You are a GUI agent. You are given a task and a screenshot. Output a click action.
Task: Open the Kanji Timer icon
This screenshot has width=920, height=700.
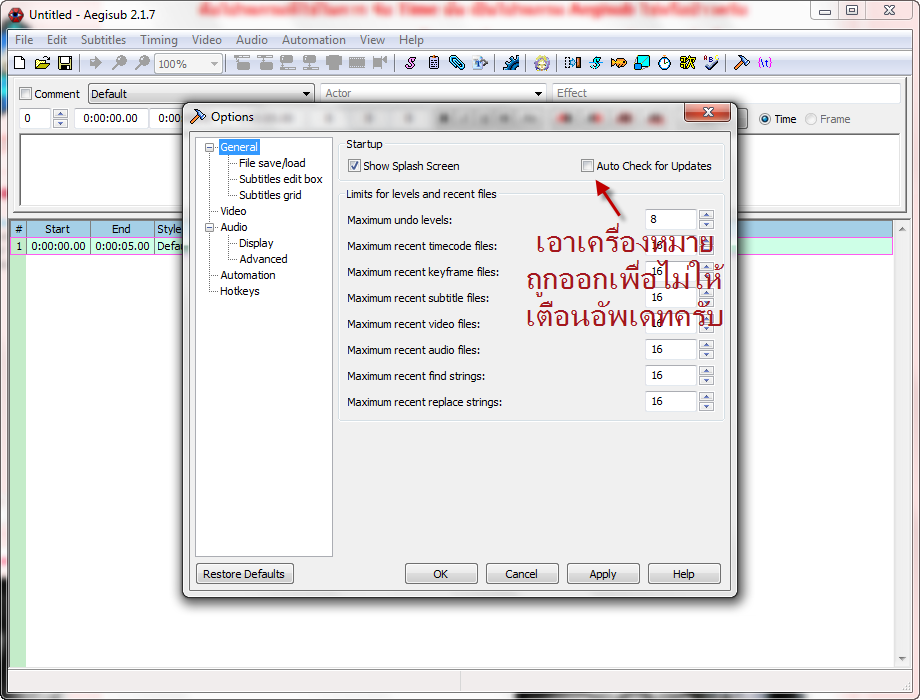click(x=688, y=63)
